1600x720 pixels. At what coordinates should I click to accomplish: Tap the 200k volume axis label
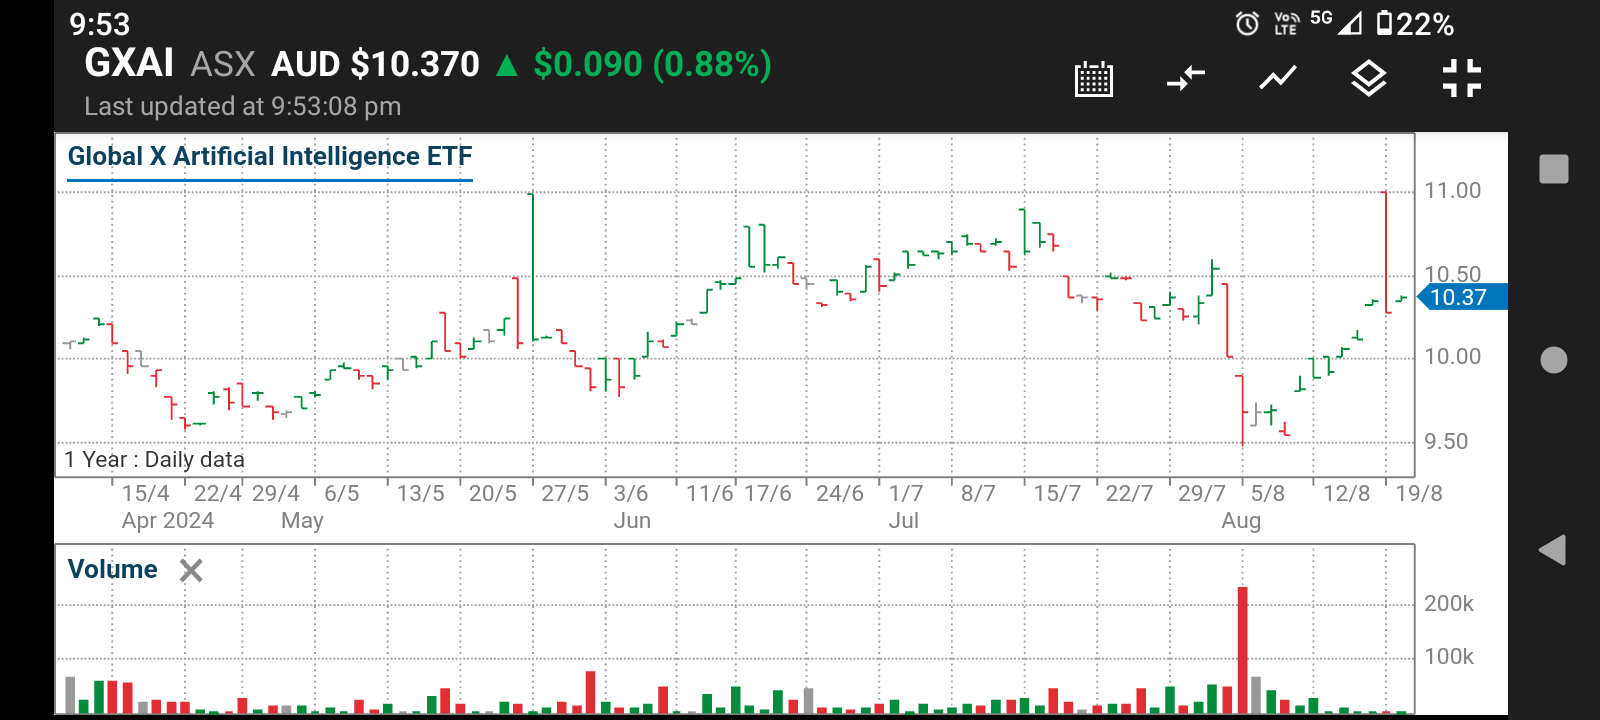(1449, 603)
